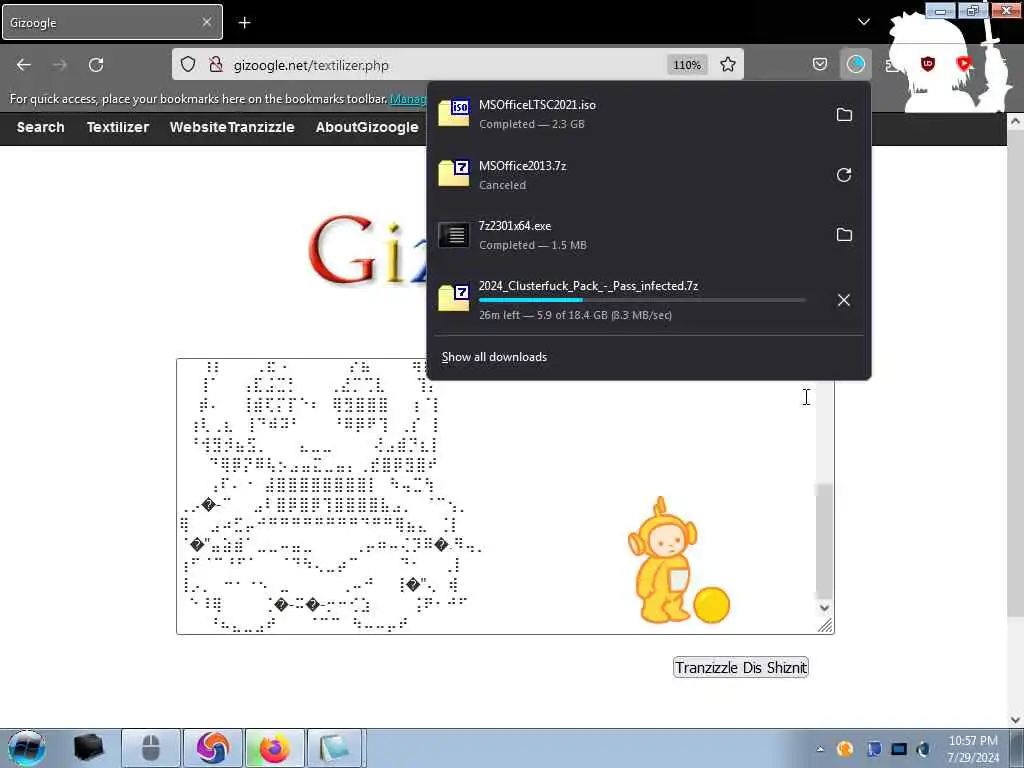Open the notepad taskbar app
This screenshot has width=1024, height=768.
[x=335, y=748]
